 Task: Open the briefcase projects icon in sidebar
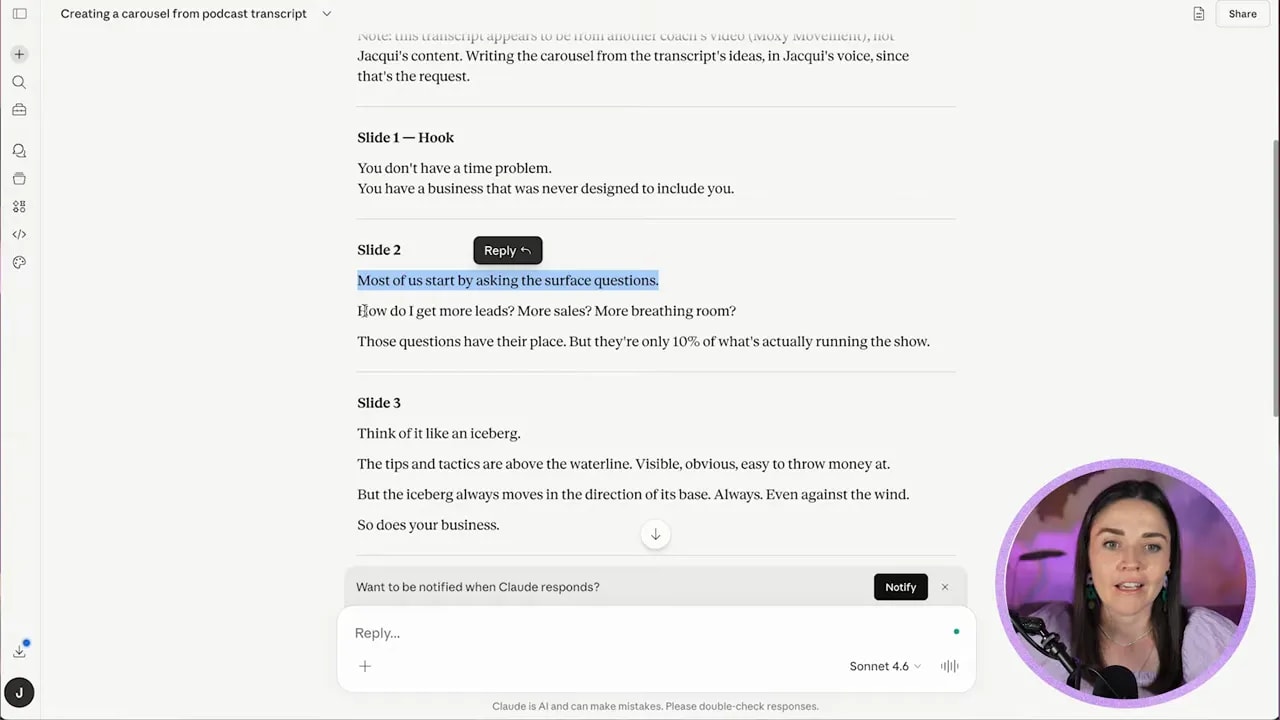(19, 110)
